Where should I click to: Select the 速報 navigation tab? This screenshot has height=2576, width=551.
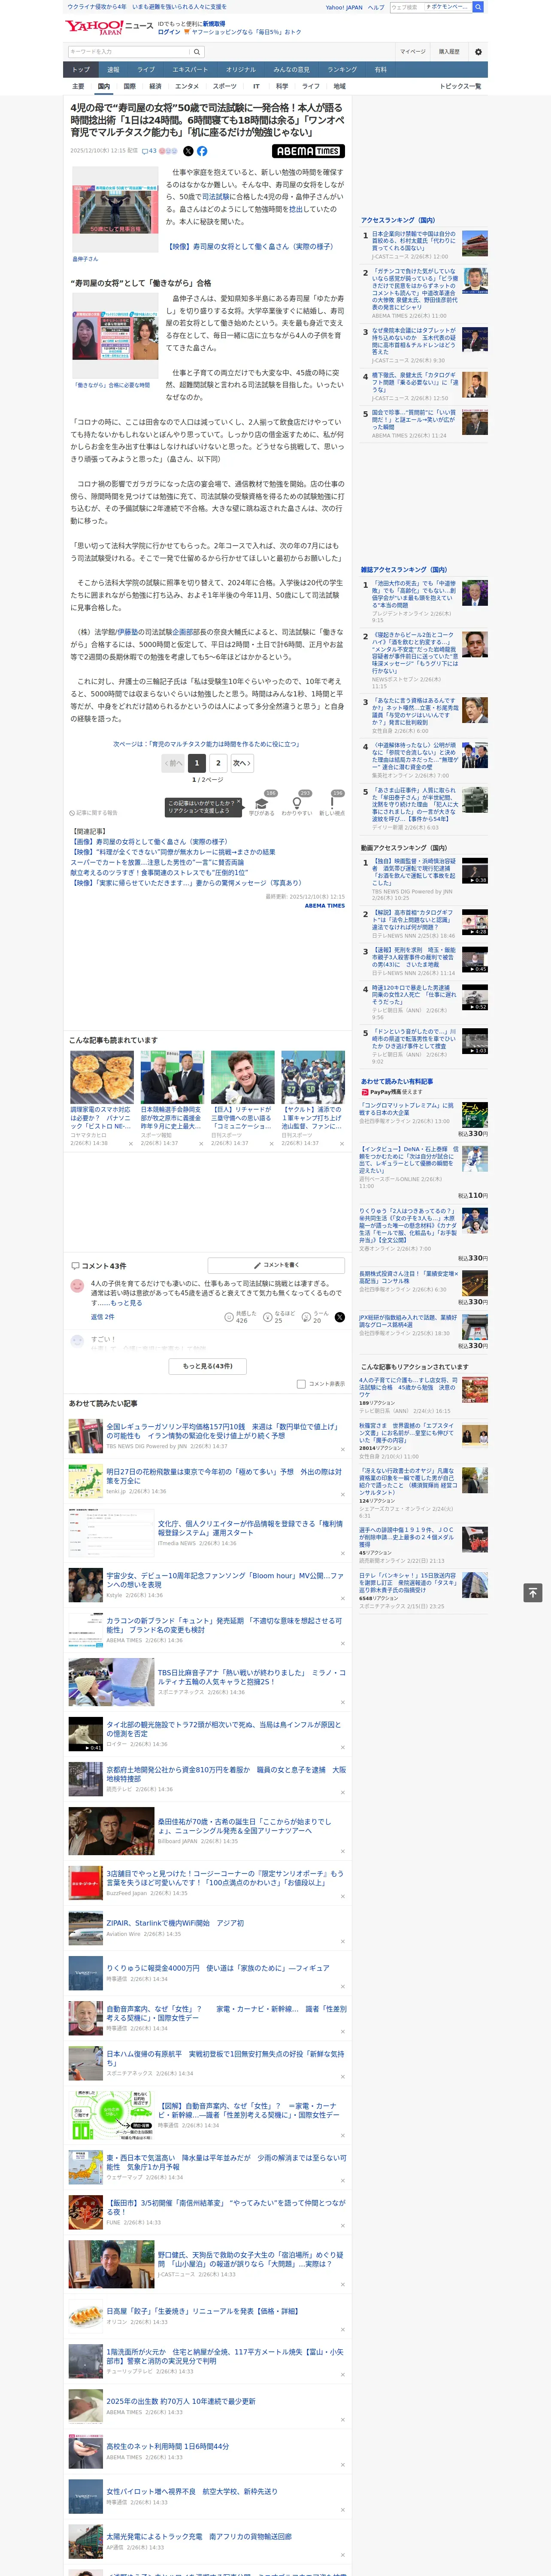(113, 70)
